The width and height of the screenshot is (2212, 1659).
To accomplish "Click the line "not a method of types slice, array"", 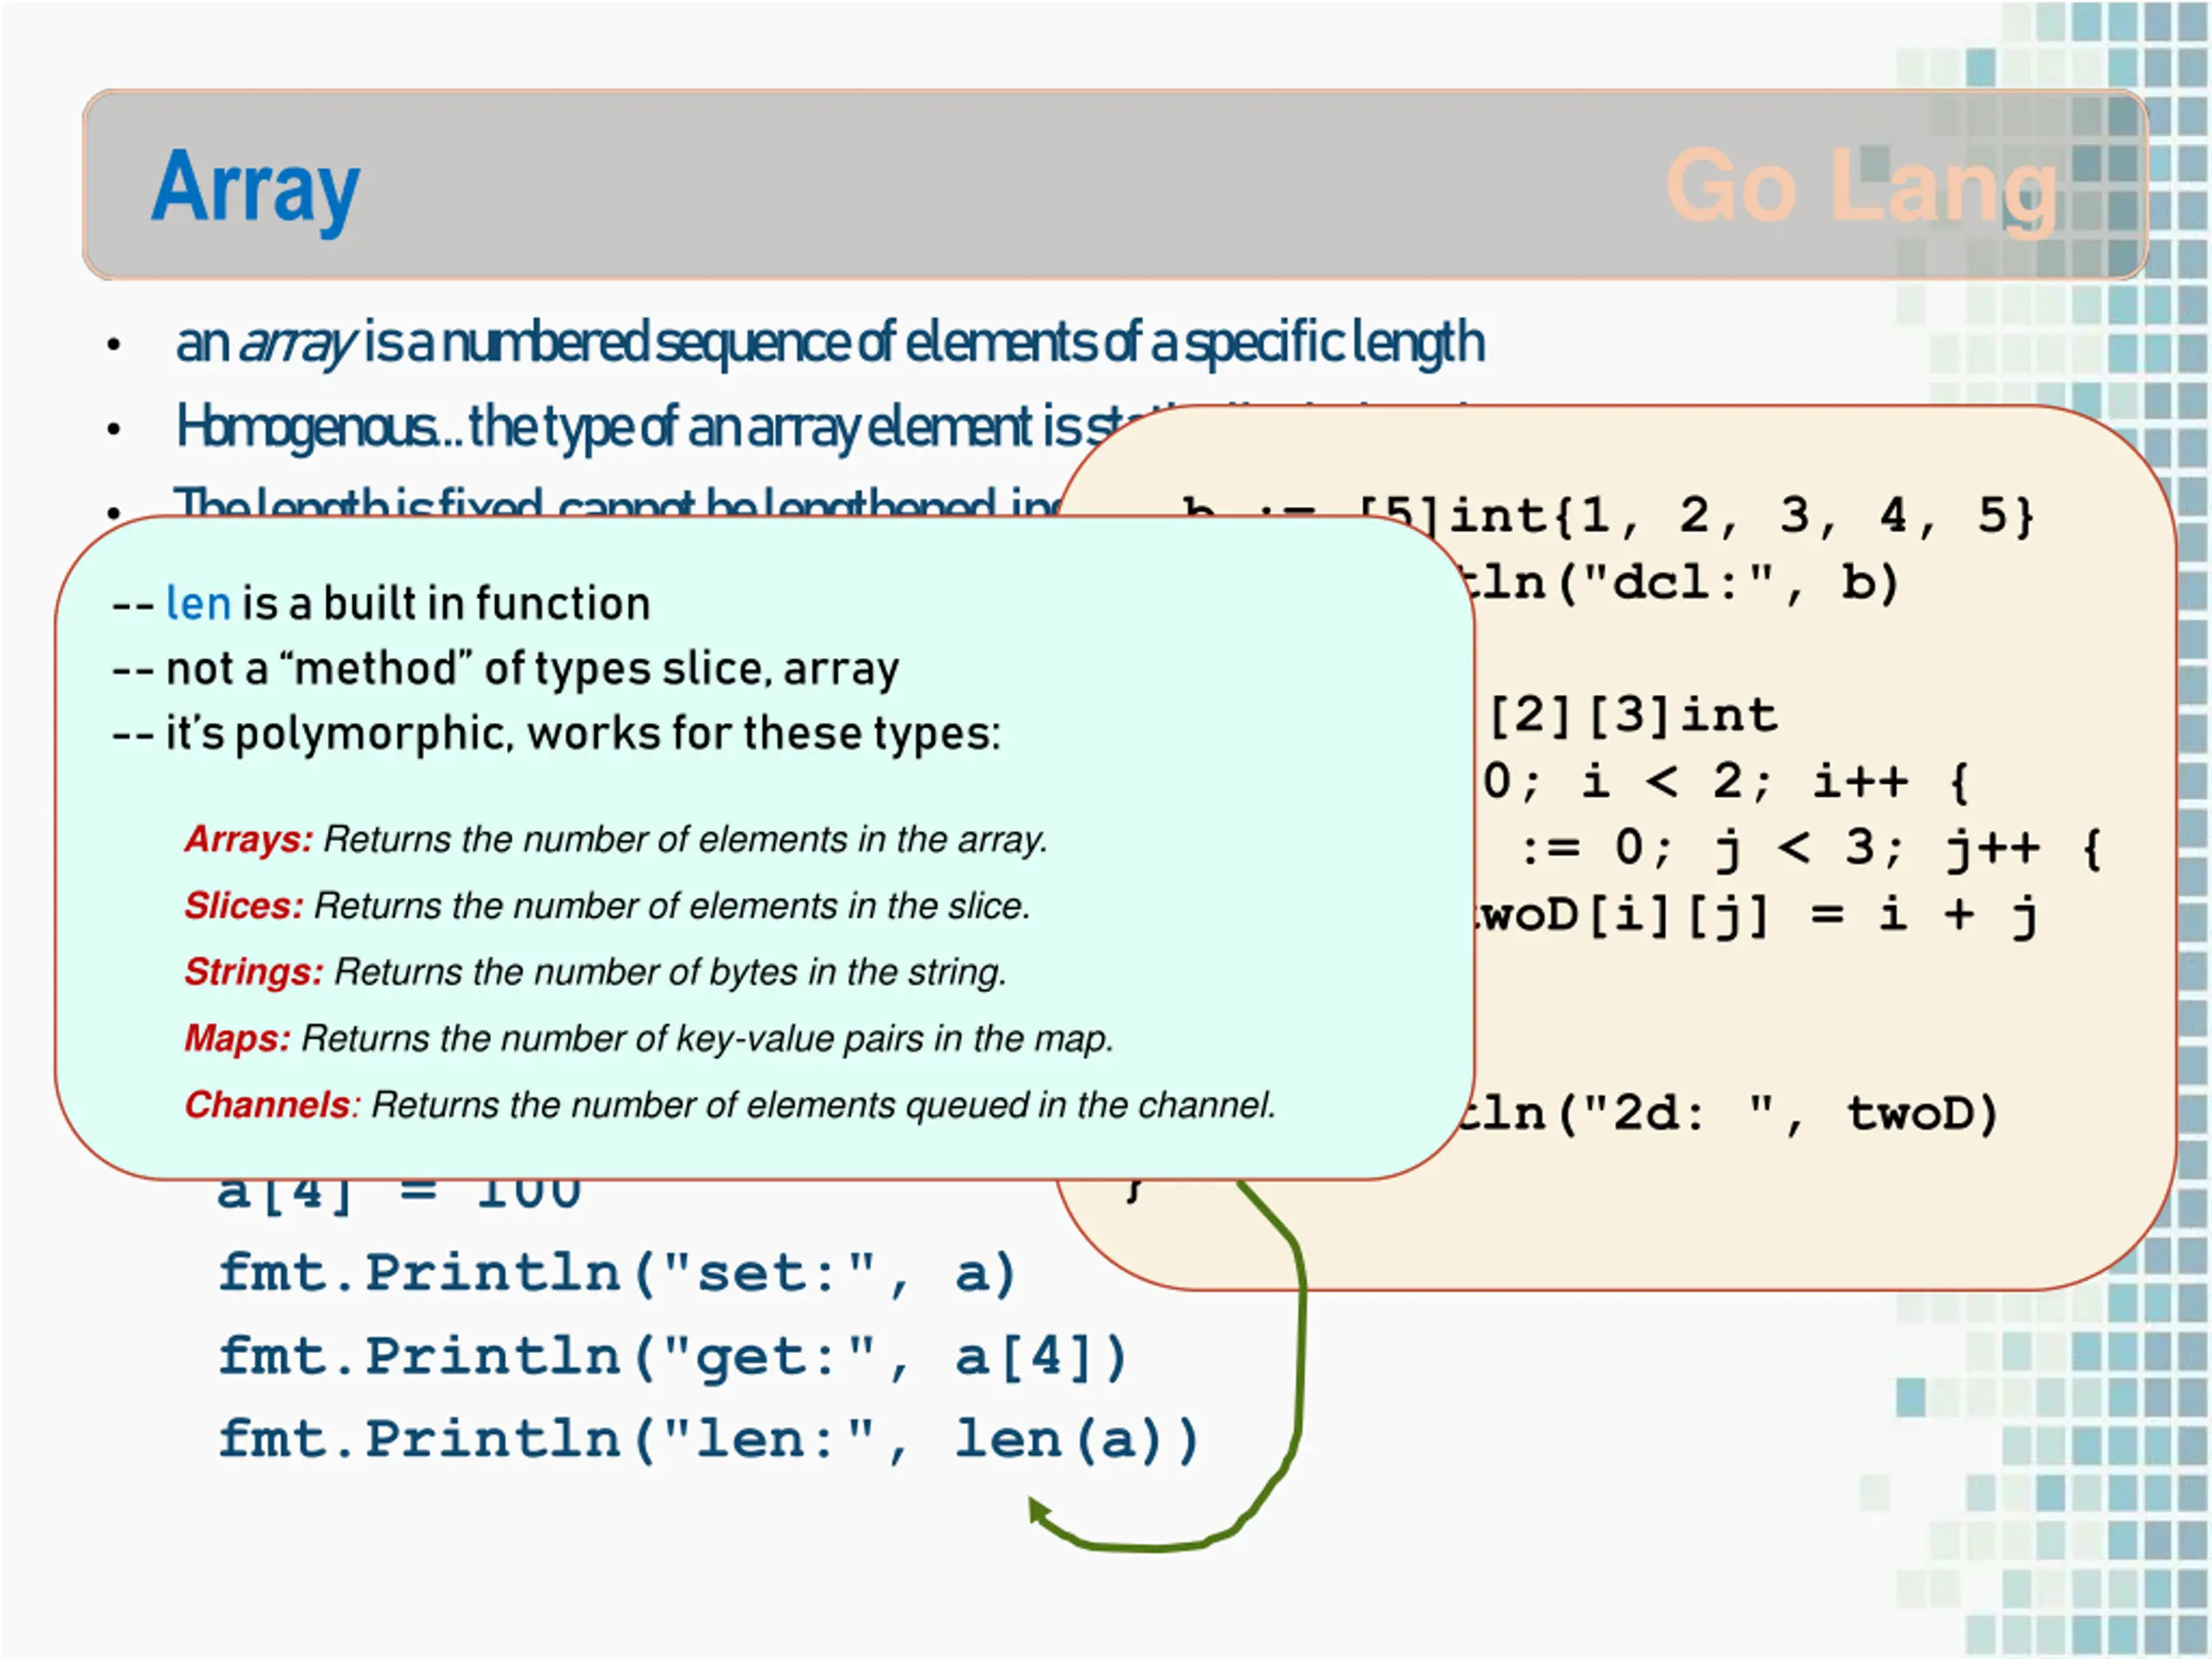I will coord(505,669).
